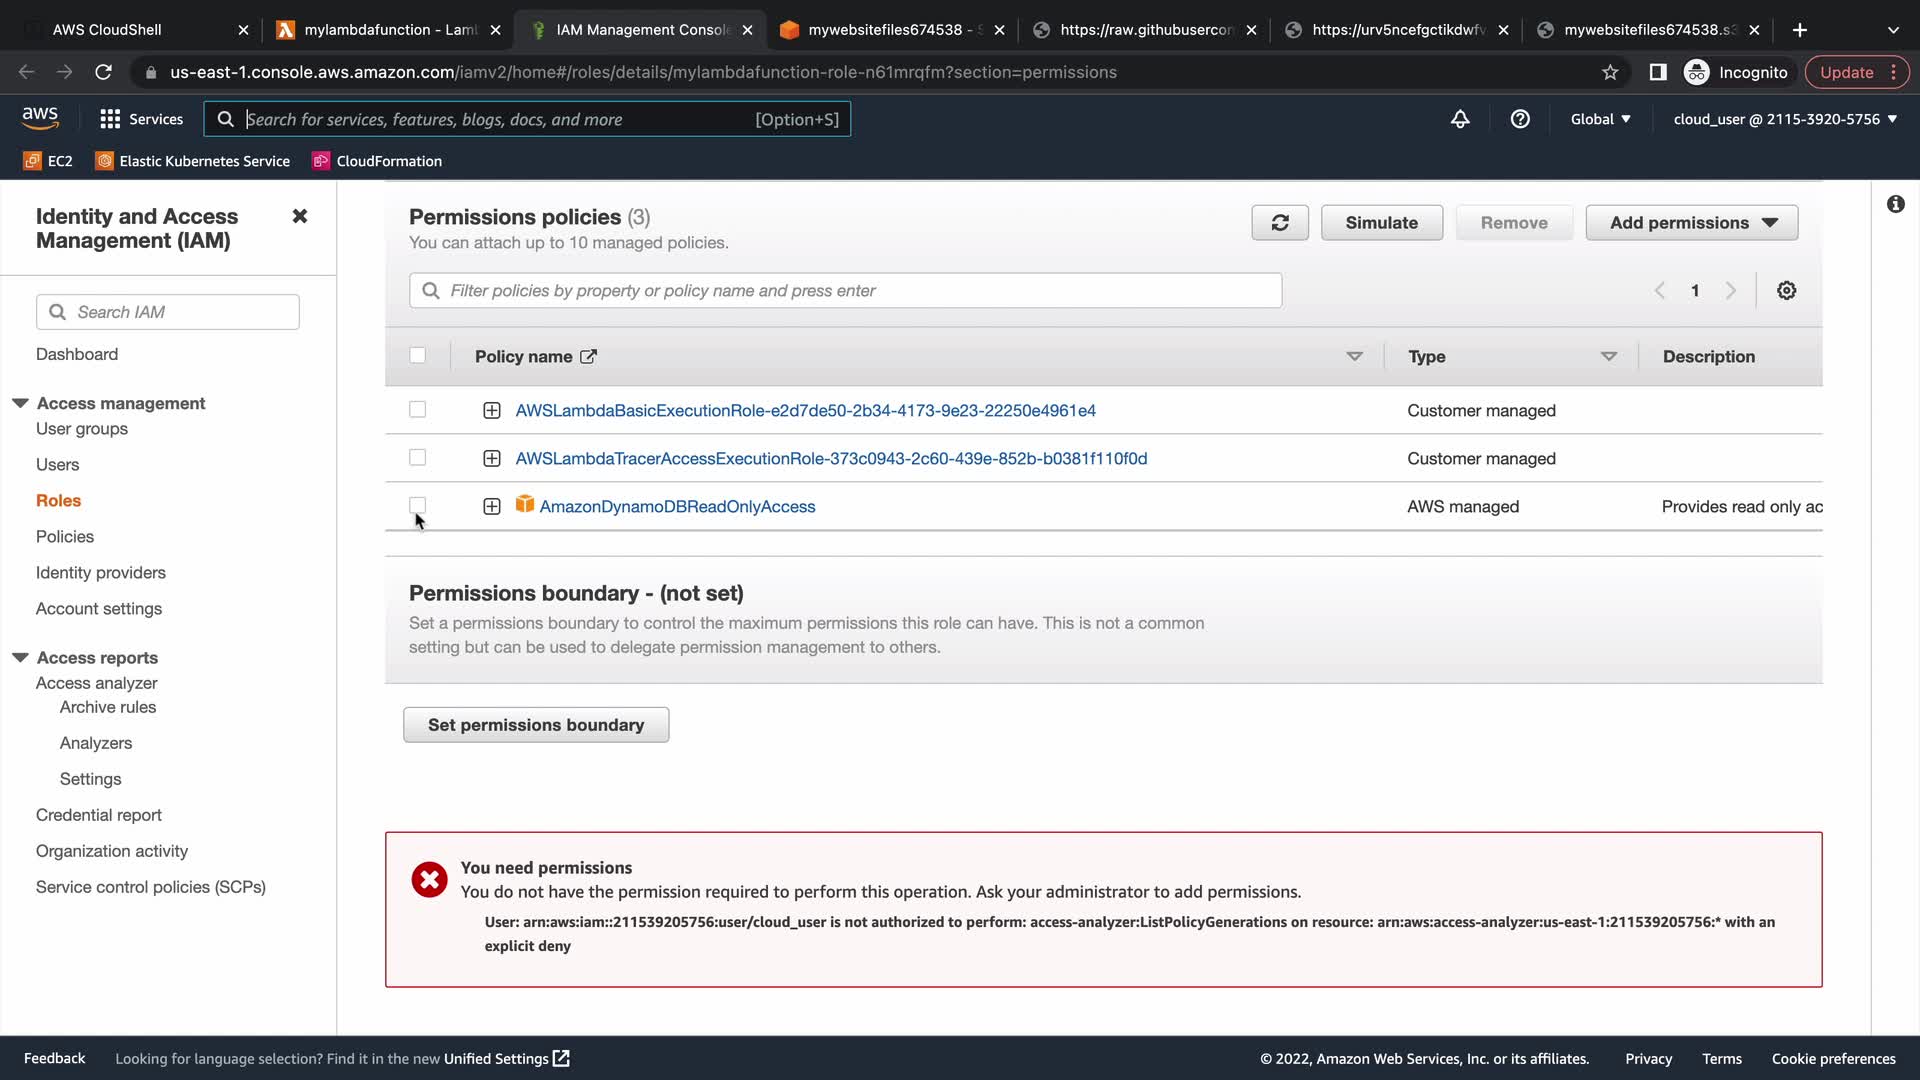Viewport: 1920px width, 1080px height.
Task: Close the IAM navigation sidebar
Action: click(299, 216)
